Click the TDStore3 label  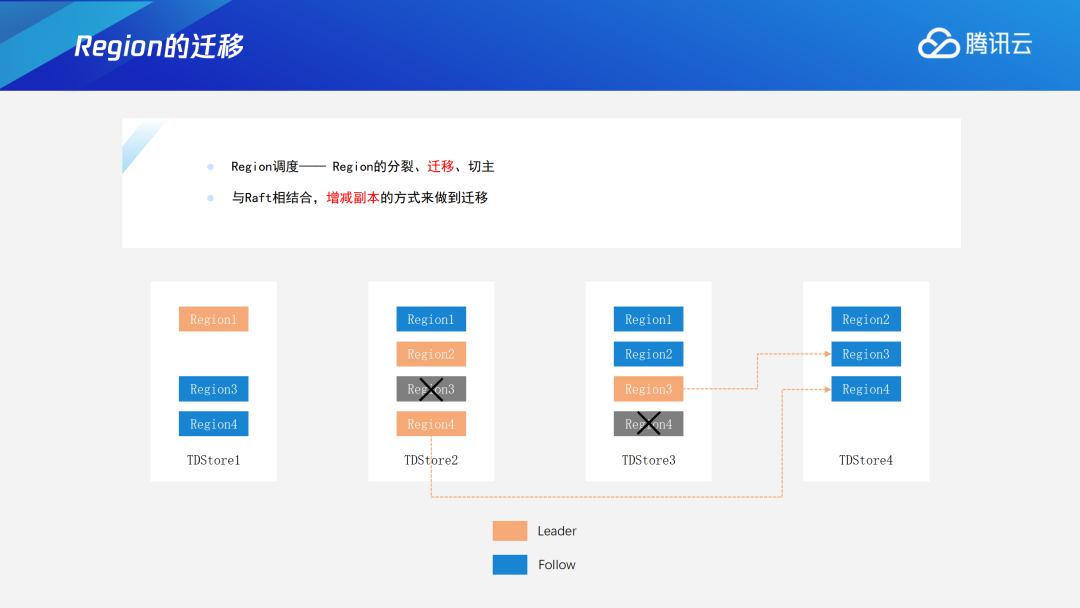(649, 460)
